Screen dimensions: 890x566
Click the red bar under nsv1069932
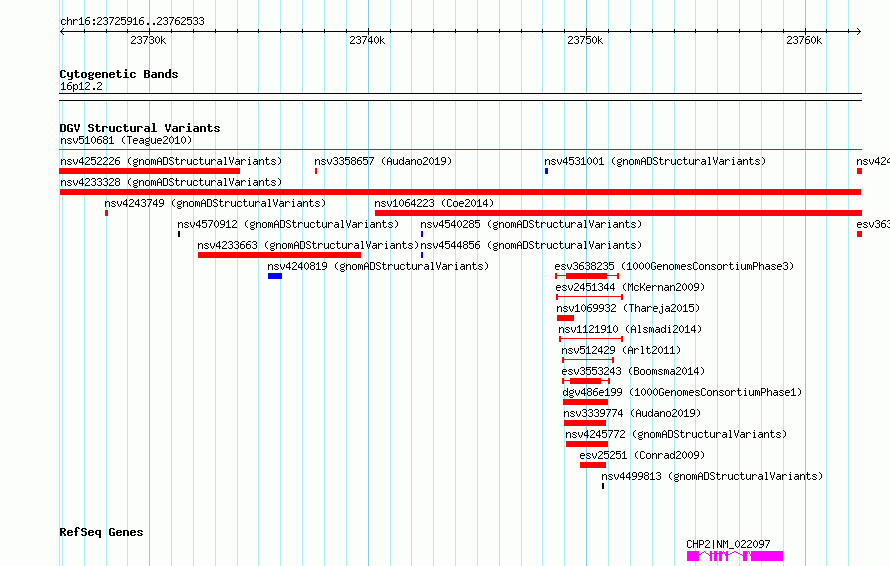pyautogui.click(x=565, y=318)
